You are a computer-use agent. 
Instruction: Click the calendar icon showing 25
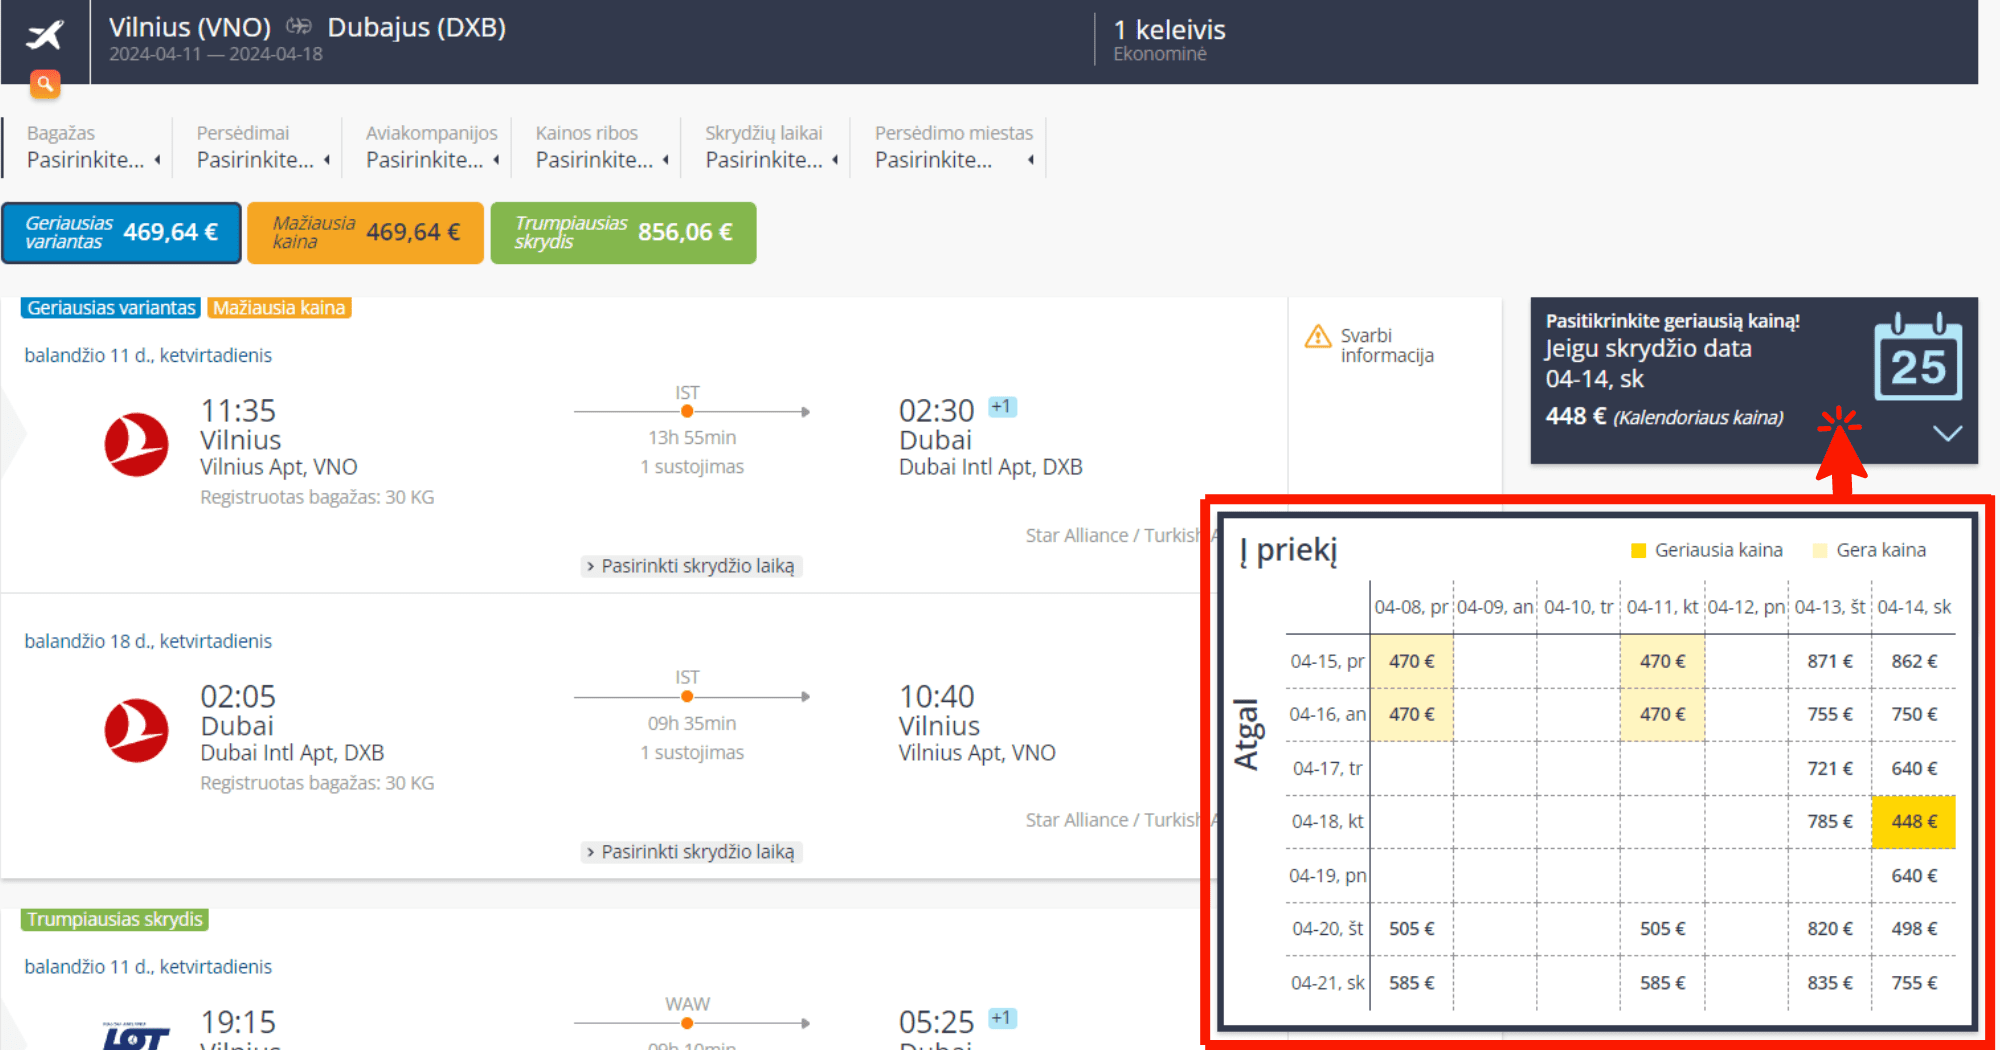1917,358
